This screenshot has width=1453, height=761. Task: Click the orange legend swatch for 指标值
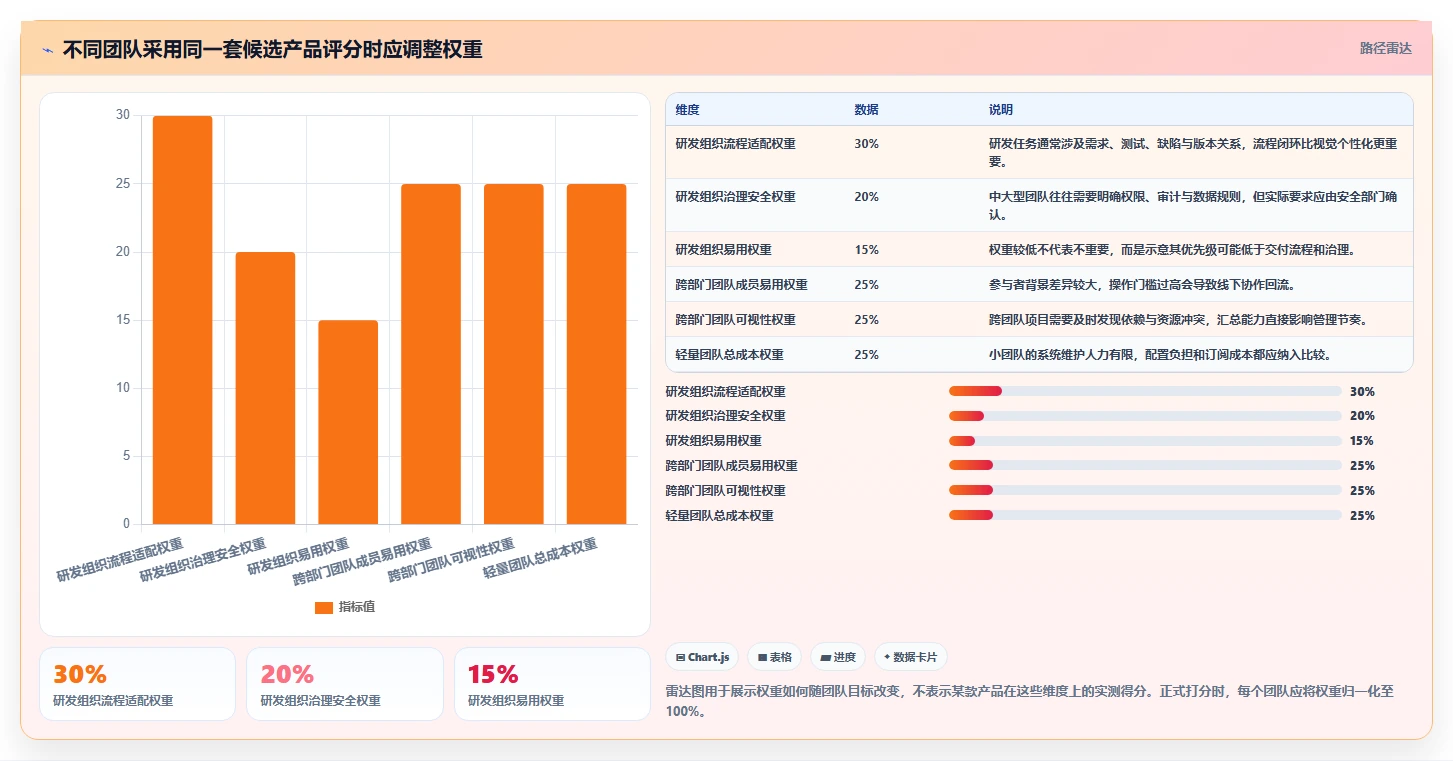pos(324,607)
